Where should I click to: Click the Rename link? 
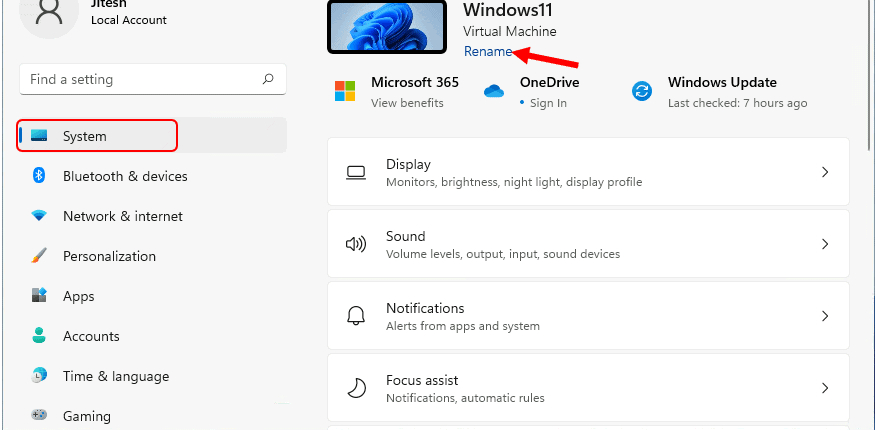(x=488, y=52)
